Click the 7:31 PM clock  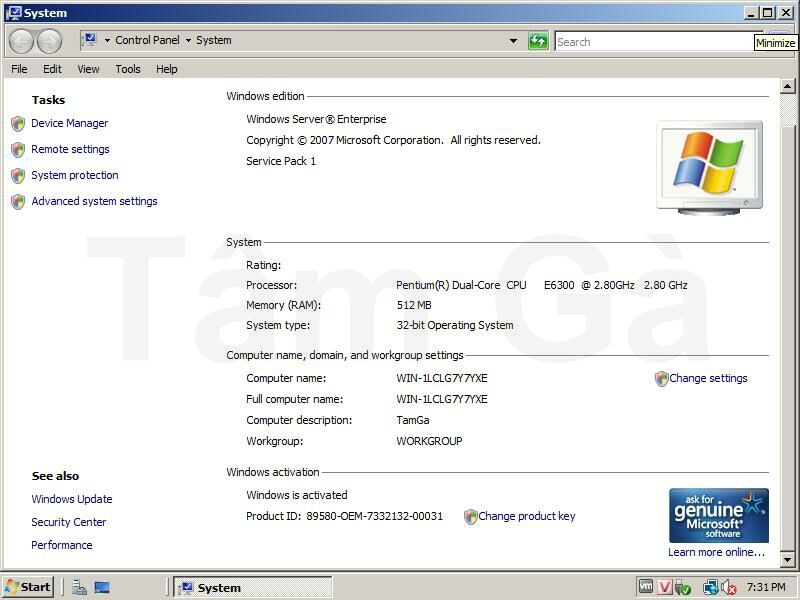point(766,587)
